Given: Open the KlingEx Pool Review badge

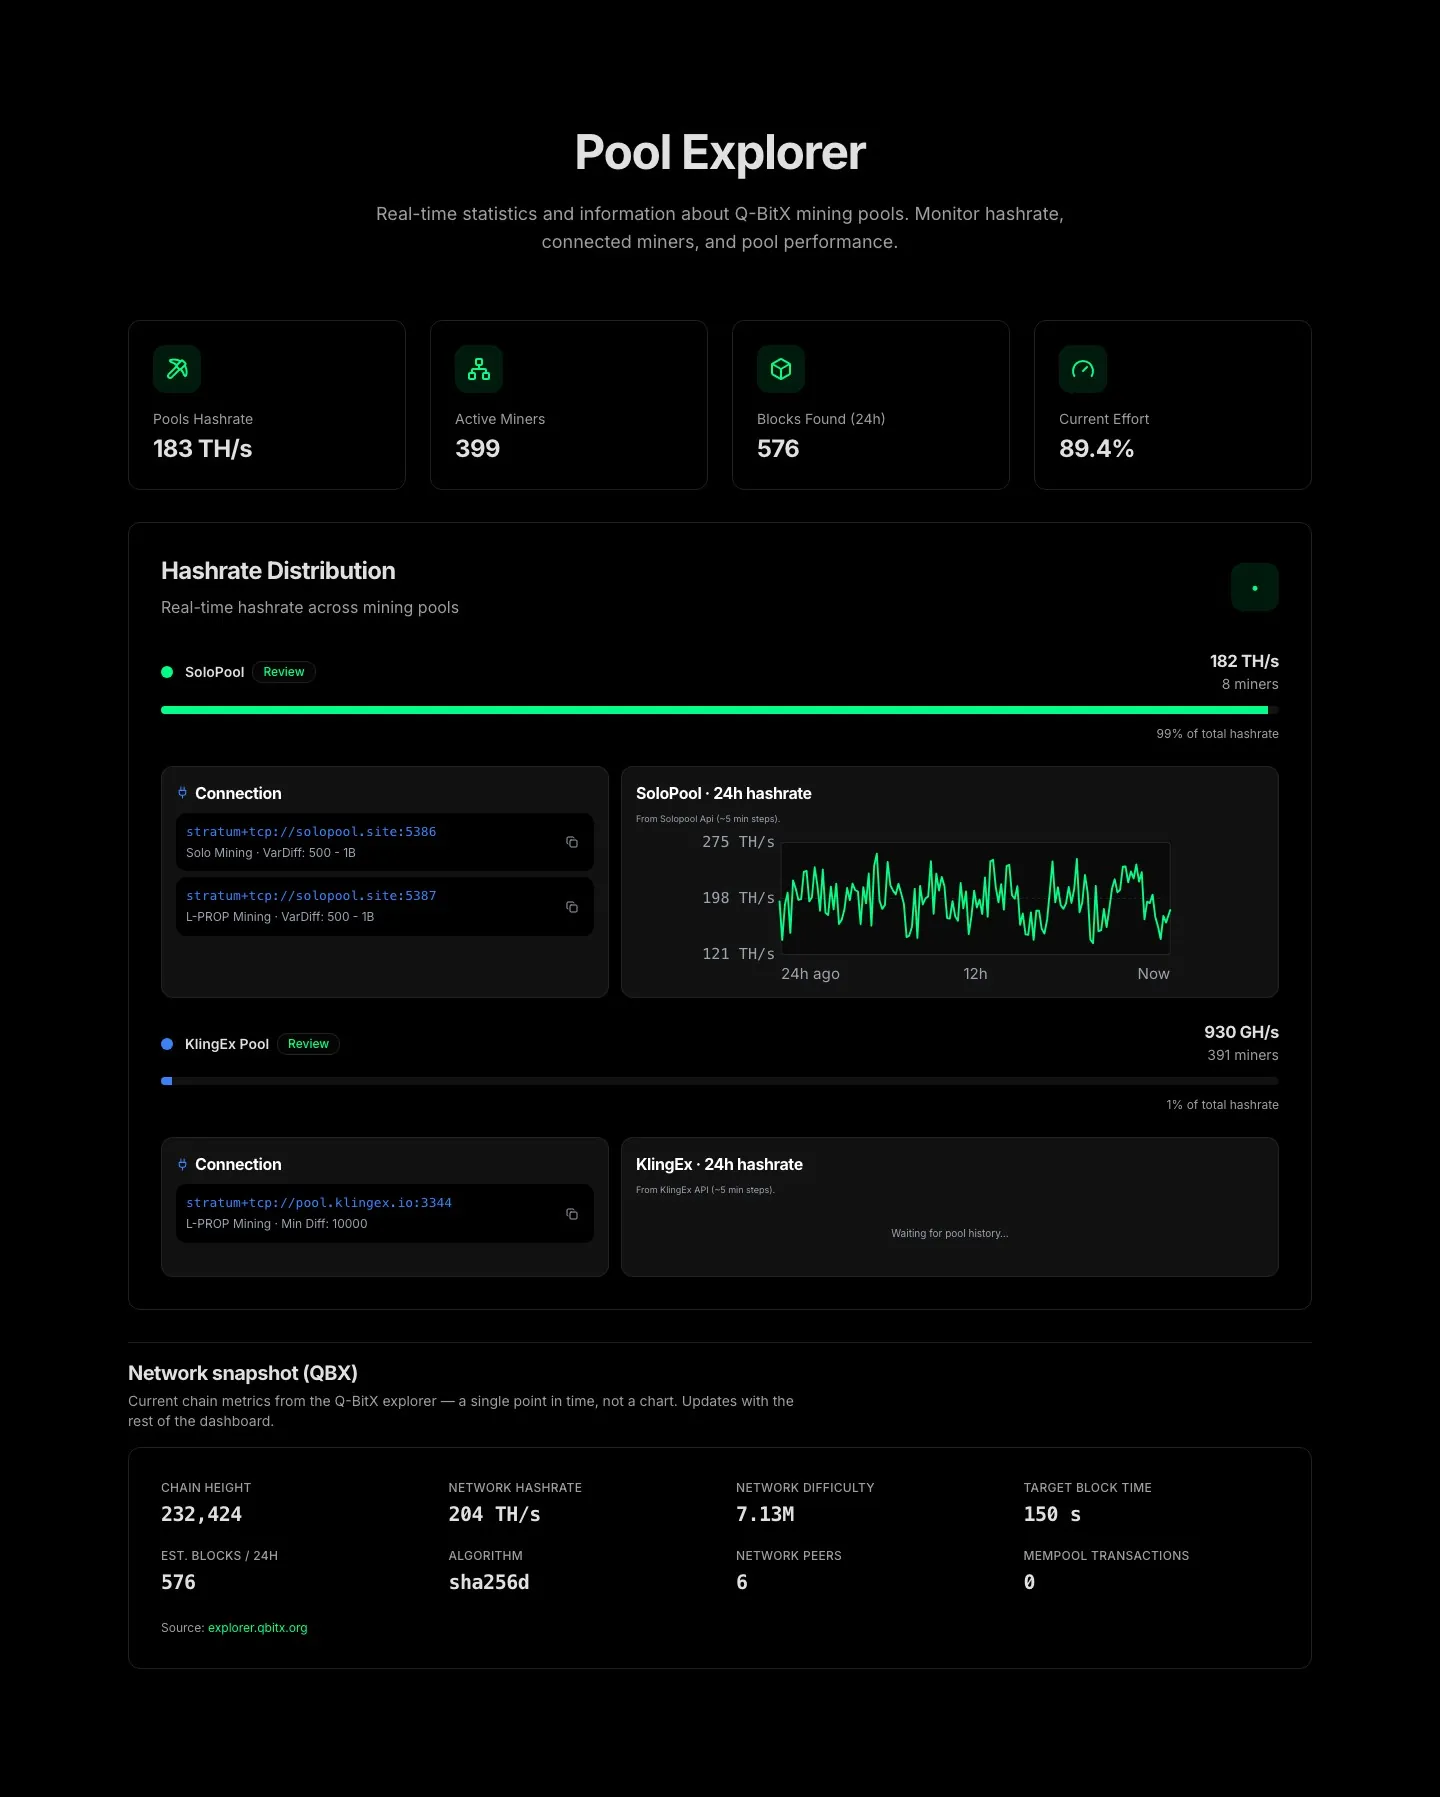Looking at the screenshot, I should [x=308, y=1044].
